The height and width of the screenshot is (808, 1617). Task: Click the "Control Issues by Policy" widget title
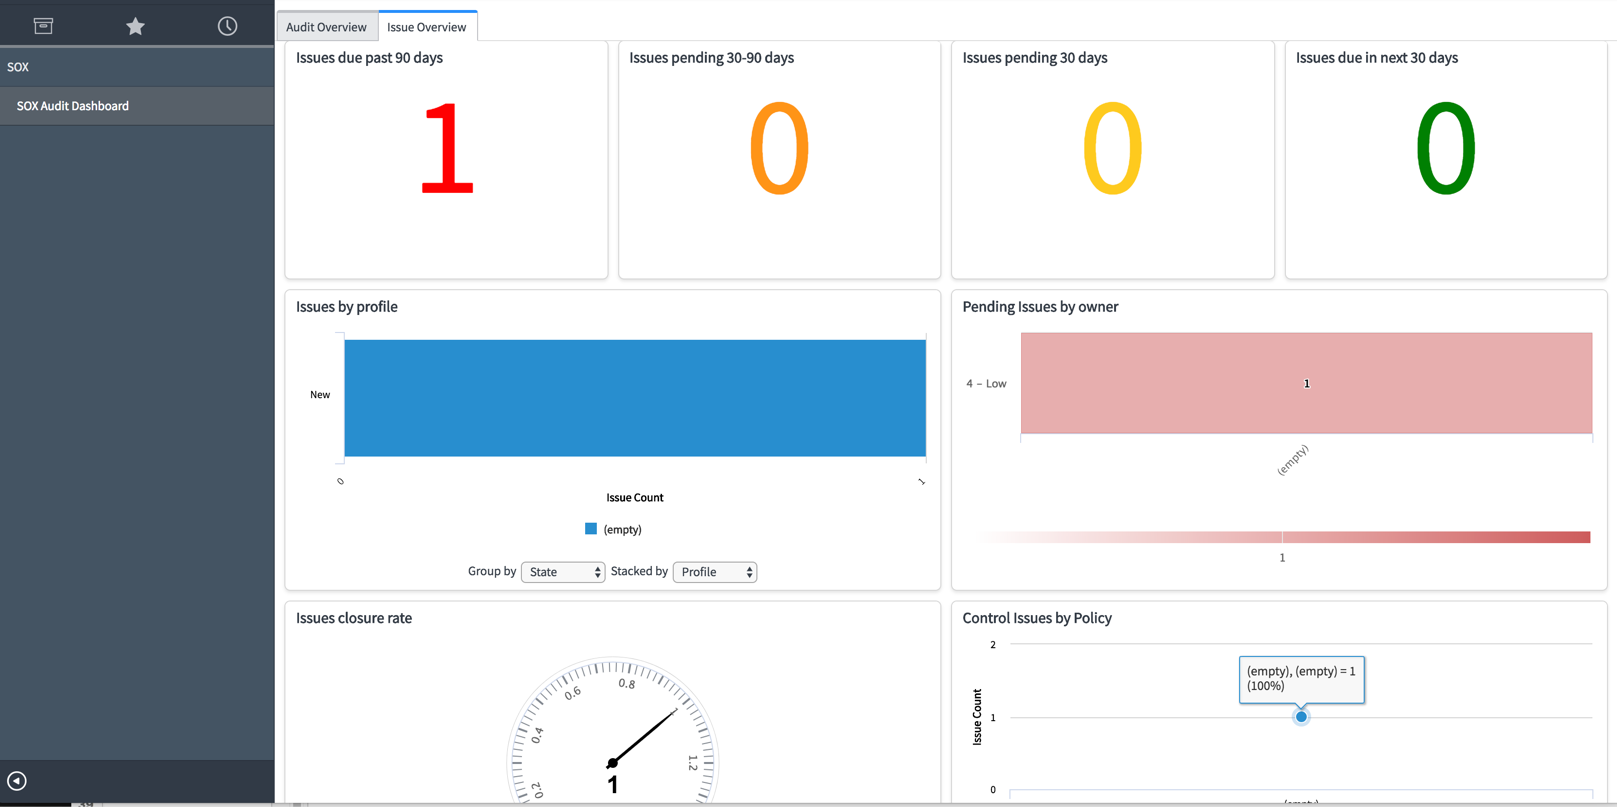1037,618
